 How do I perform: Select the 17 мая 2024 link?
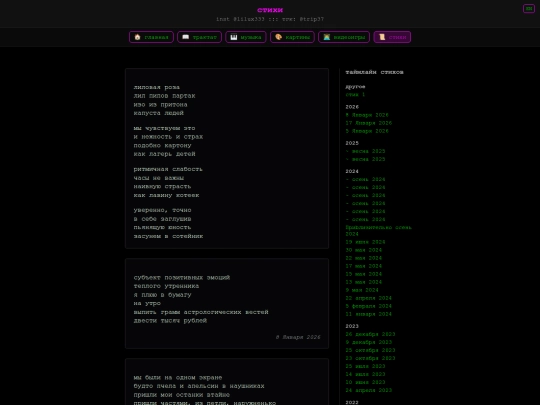[x=363, y=266]
